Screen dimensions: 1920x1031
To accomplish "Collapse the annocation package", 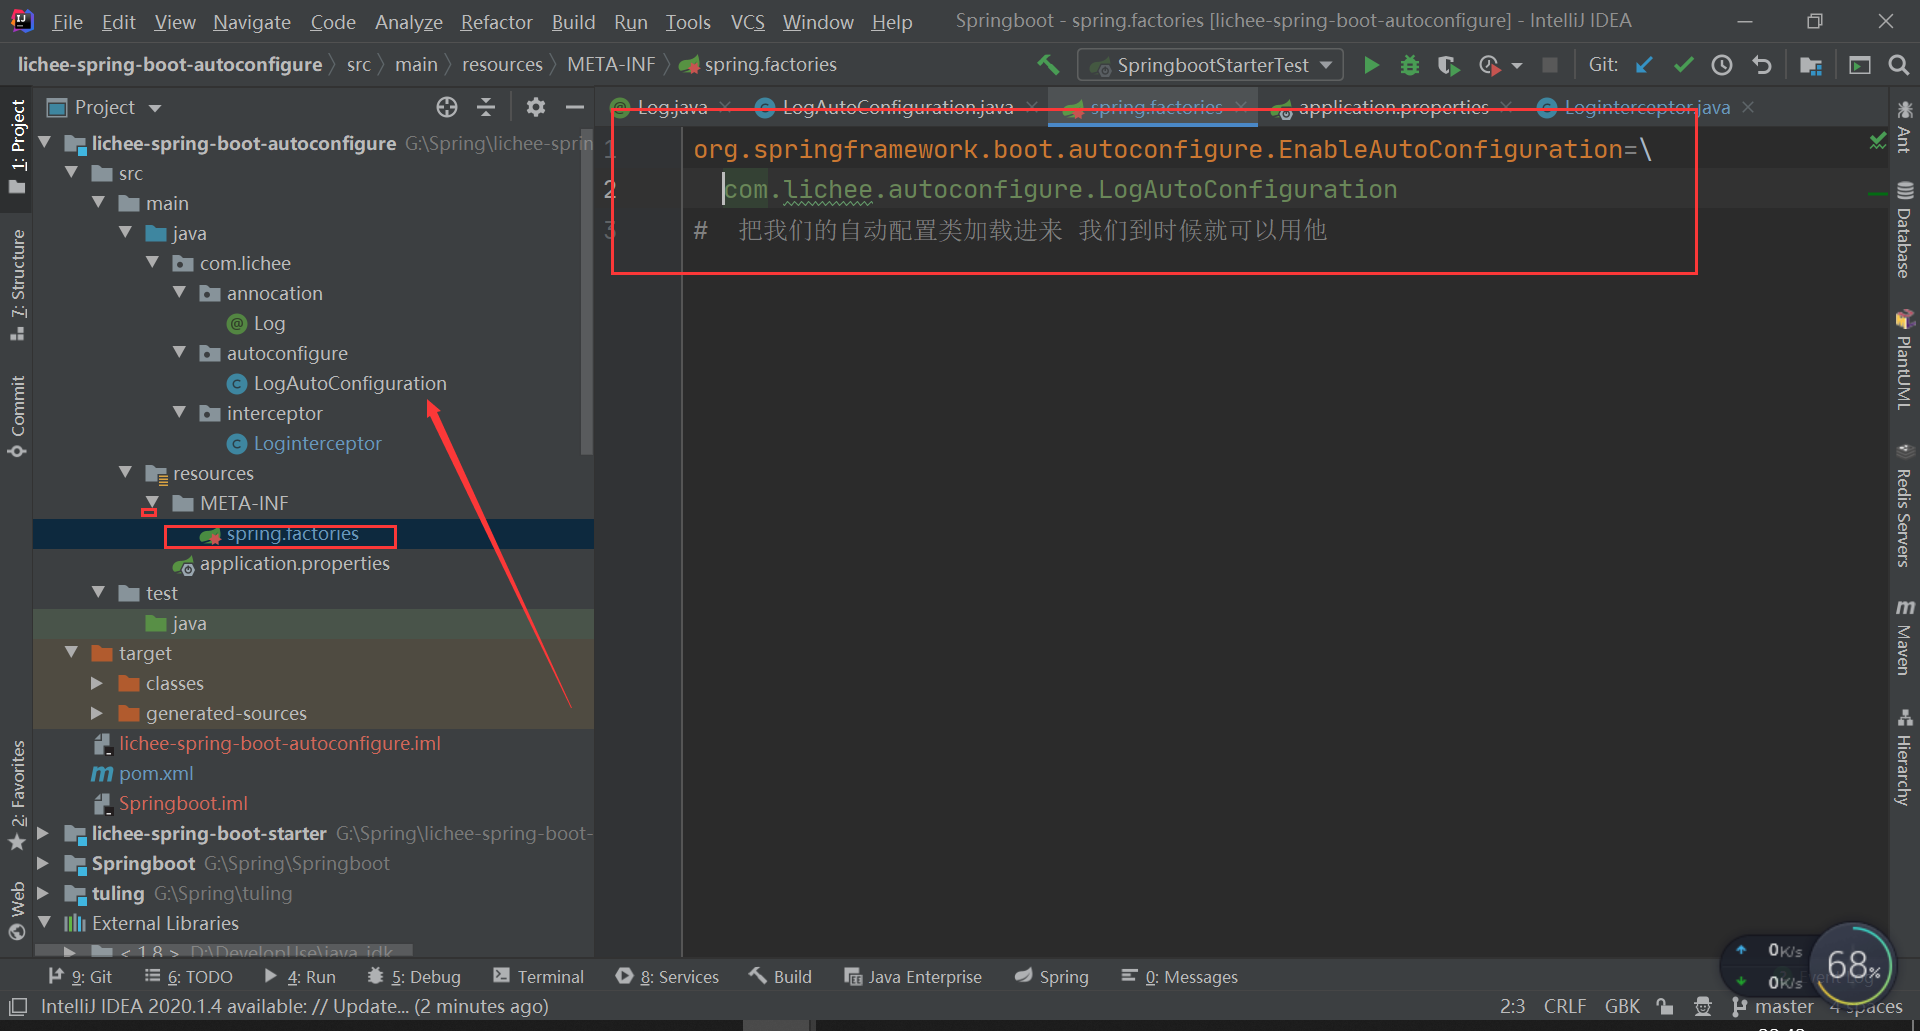I will click(180, 293).
